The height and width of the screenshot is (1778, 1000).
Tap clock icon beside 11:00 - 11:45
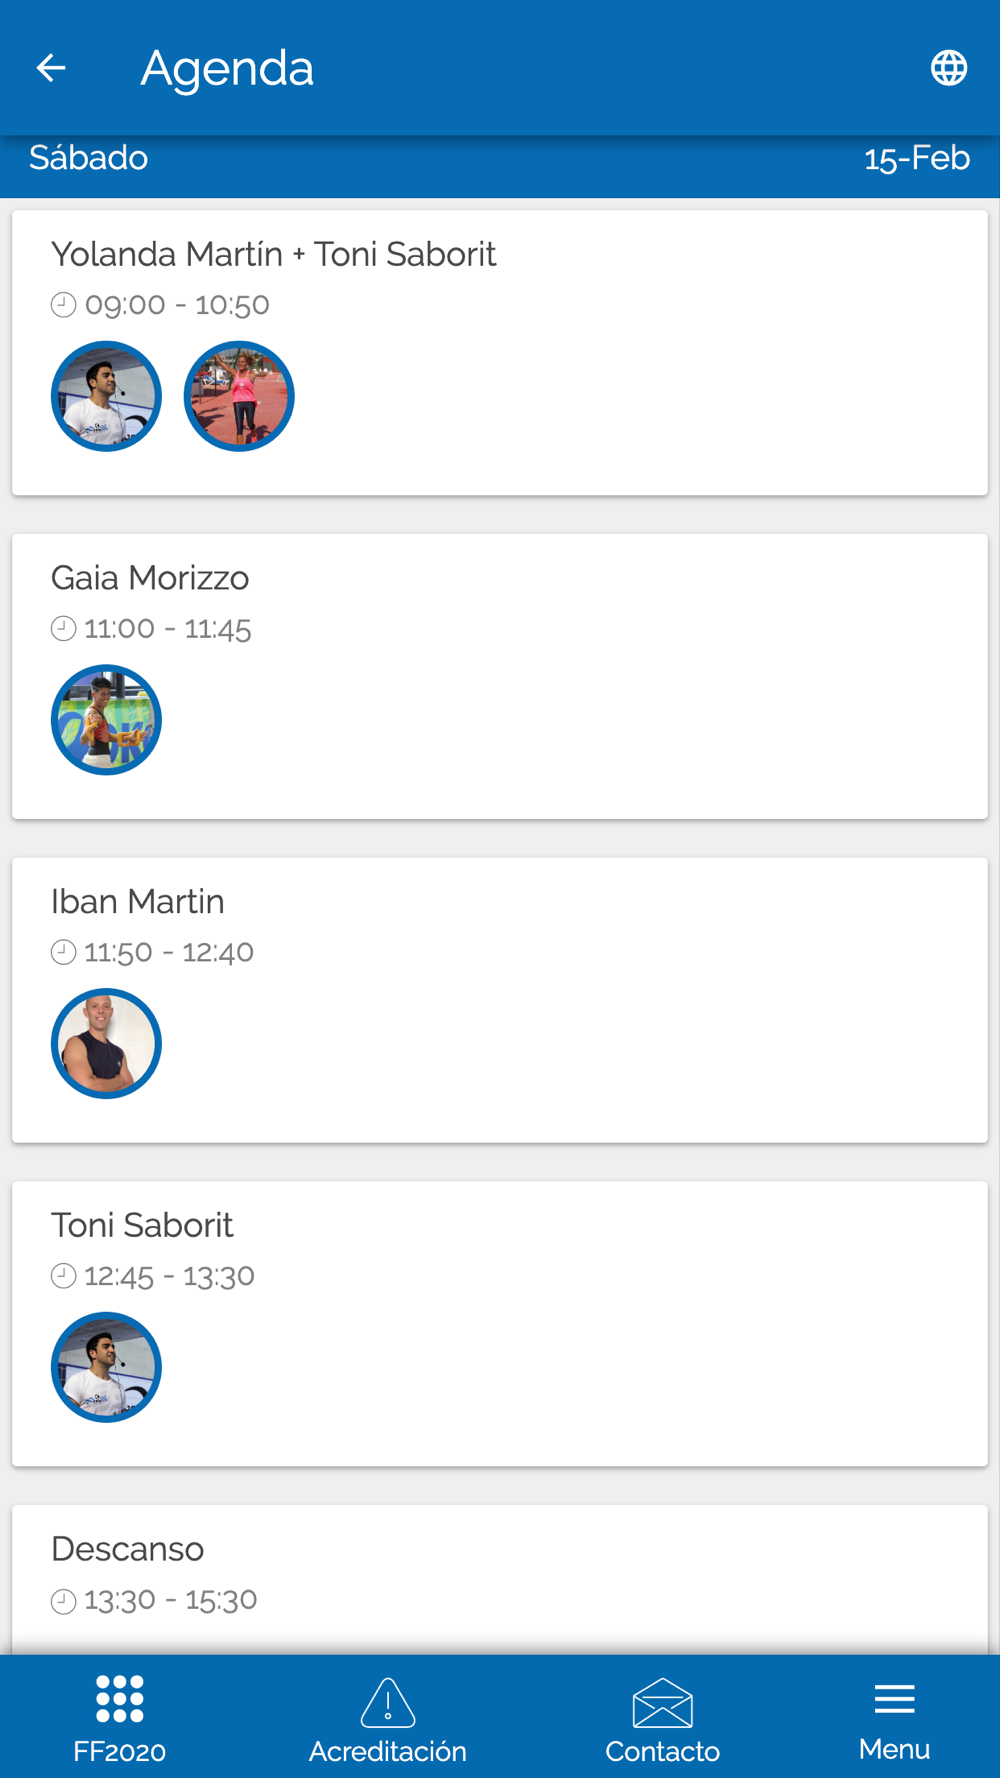[x=63, y=628]
